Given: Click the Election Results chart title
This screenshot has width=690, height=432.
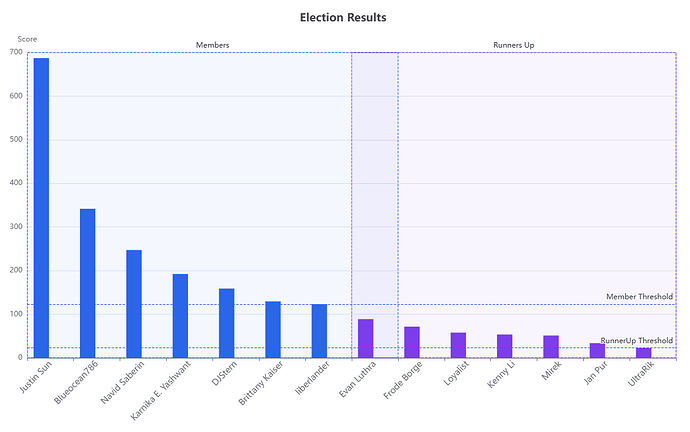Looking at the screenshot, I should [343, 17].
